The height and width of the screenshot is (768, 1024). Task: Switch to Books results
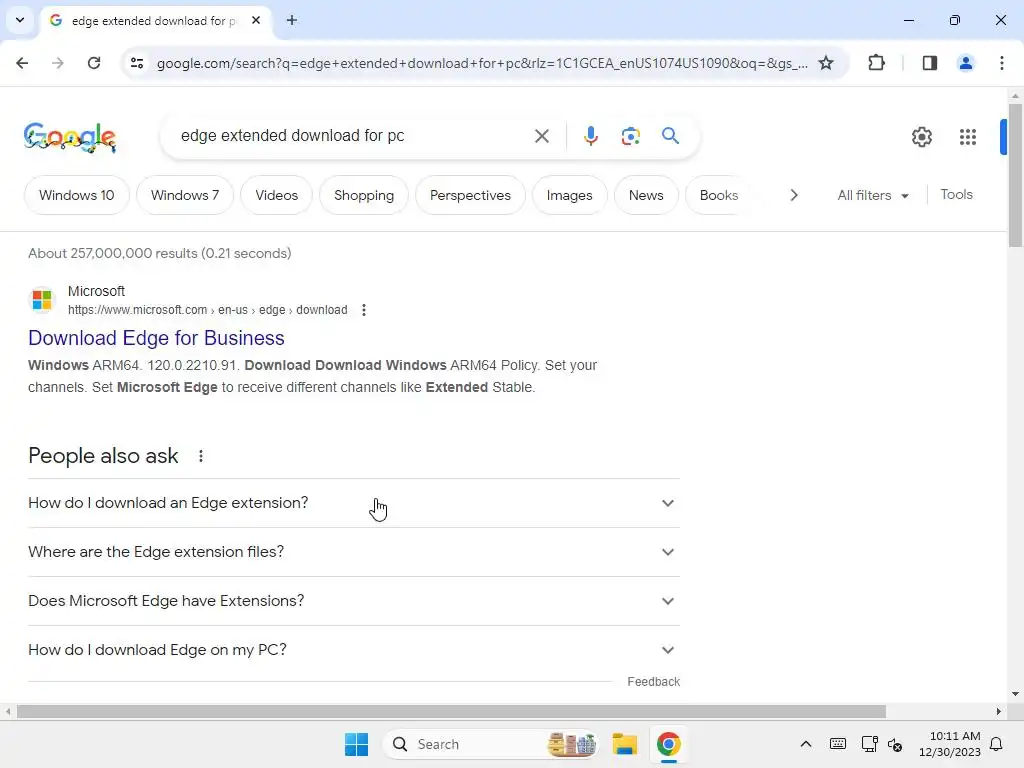[718, 195]
